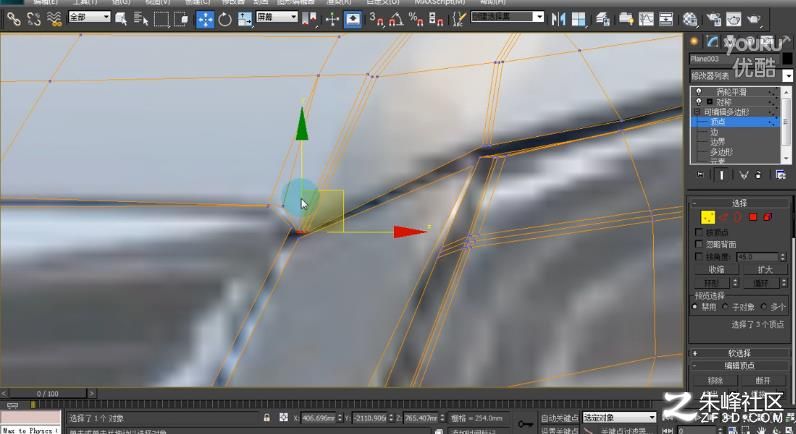
Task: Open the Graphite ribbon toggle icon
Action: [626, 19]
